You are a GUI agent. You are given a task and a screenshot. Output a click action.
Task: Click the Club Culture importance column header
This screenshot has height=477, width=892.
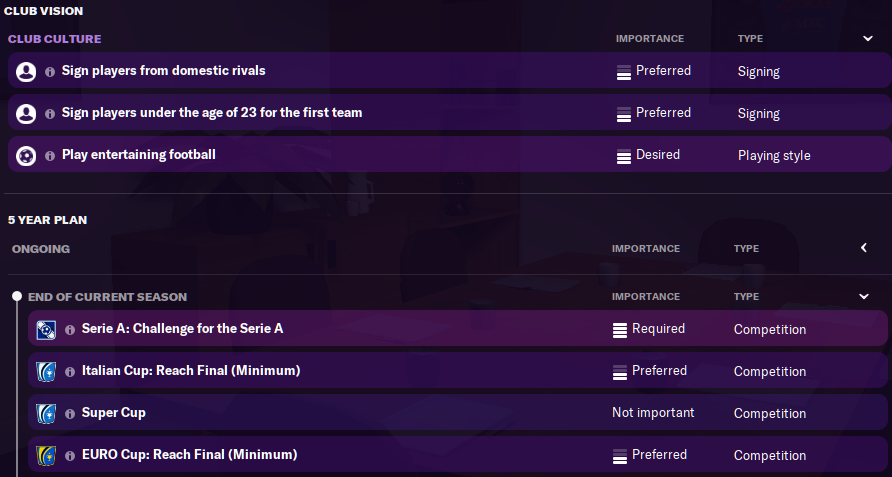(x=649, y=39)
